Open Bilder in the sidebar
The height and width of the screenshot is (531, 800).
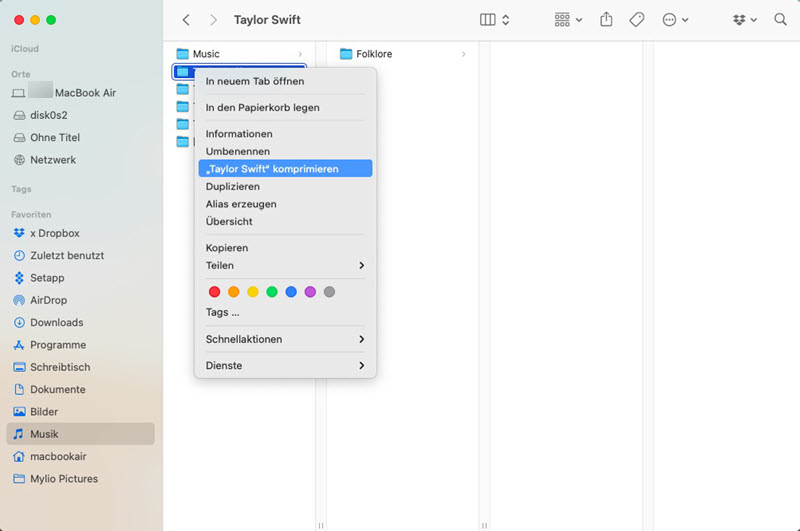pyautogui.click(x=80, y=412)
